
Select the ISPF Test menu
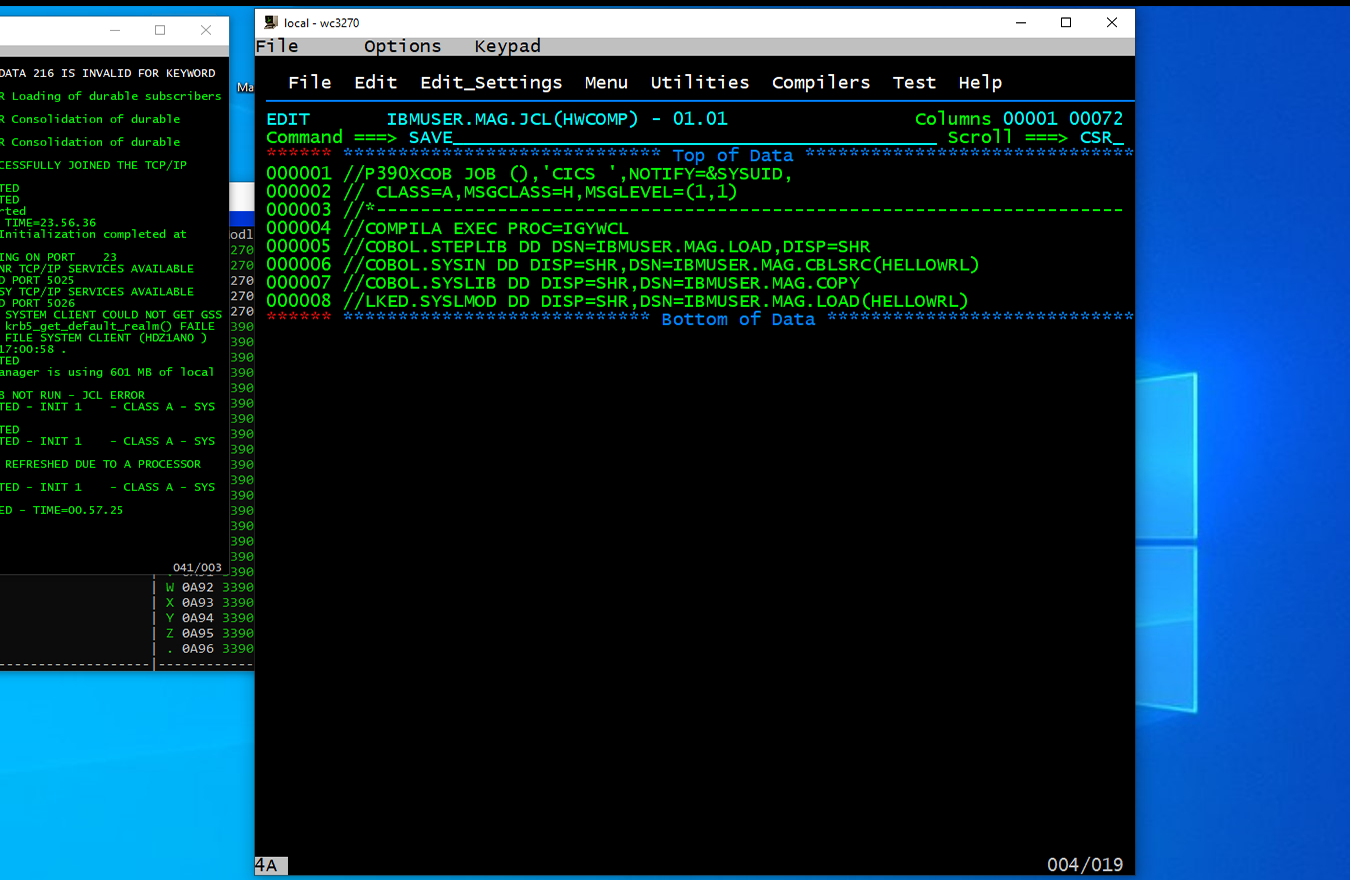tap(914, 83)
